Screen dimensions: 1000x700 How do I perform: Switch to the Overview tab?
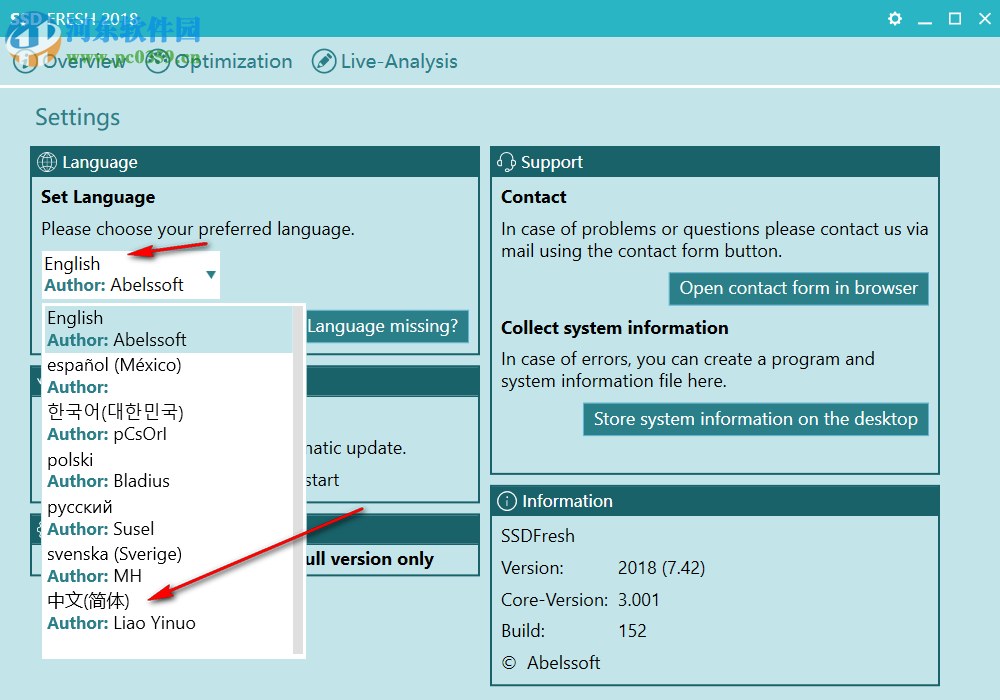click(x=70, y=61)
